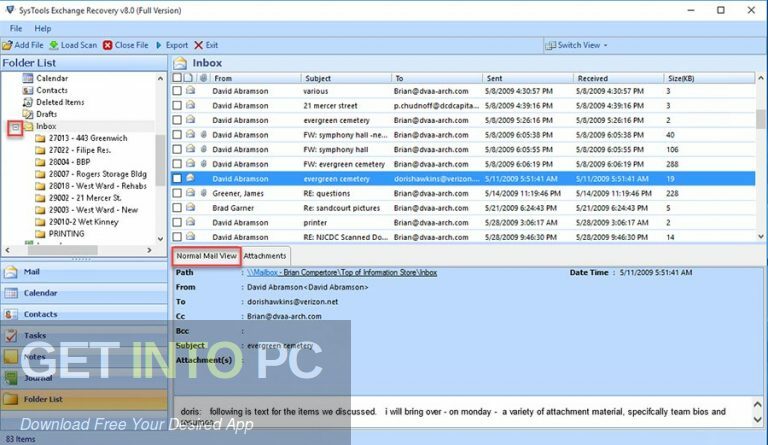Open the Mail navigation button
The width and height of the screenshot is (768, 445).
tap(84, 272)
